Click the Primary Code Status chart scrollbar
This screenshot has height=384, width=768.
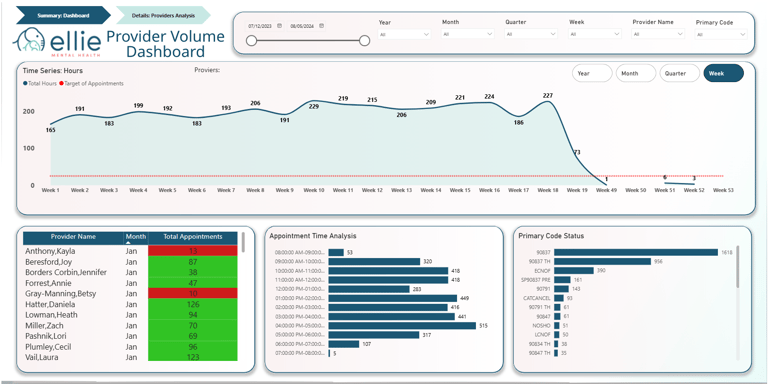click(x=738, y=266)
